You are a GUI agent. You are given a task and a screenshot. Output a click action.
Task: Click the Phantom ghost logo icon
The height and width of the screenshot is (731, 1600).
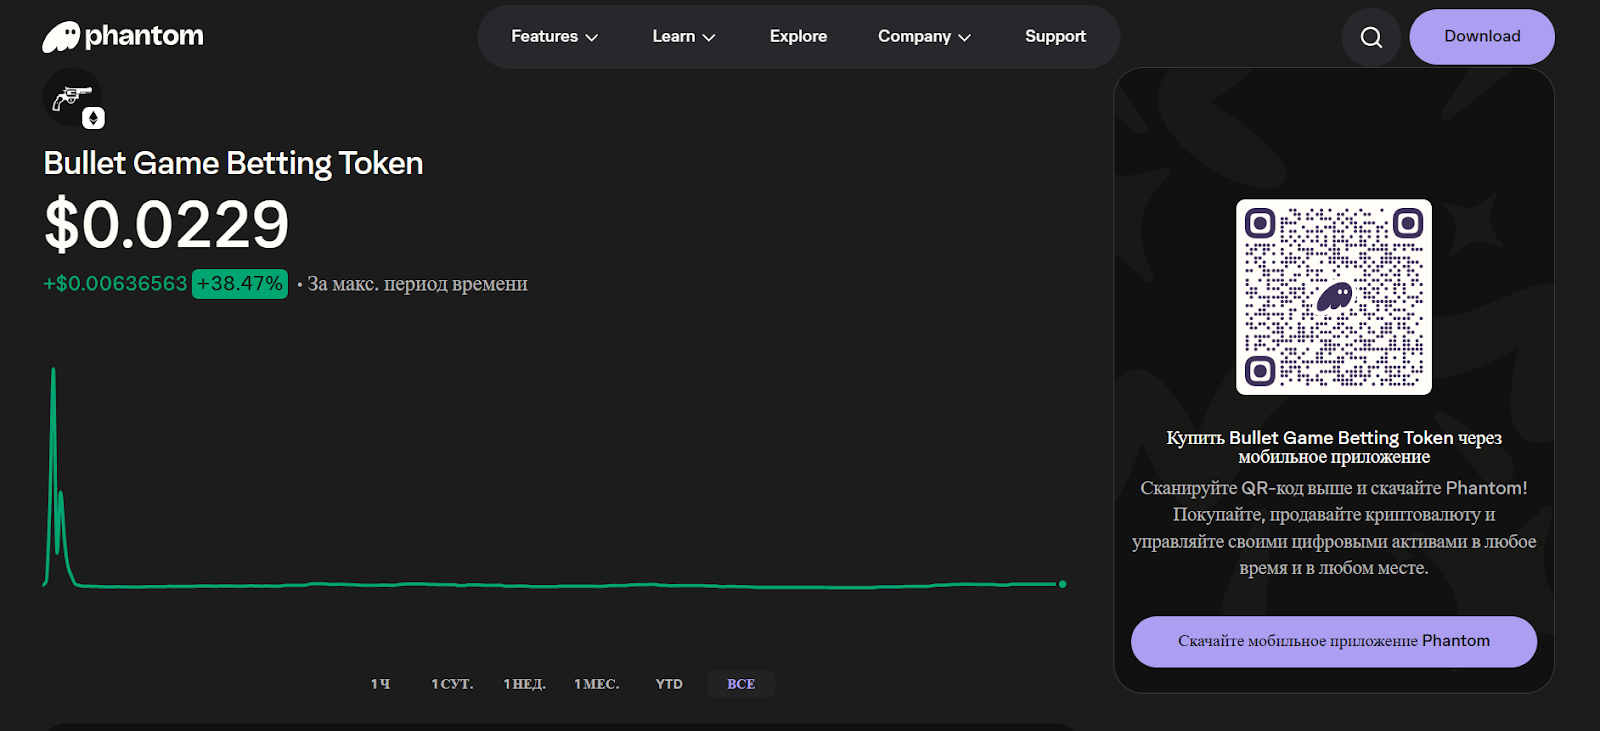61,37
